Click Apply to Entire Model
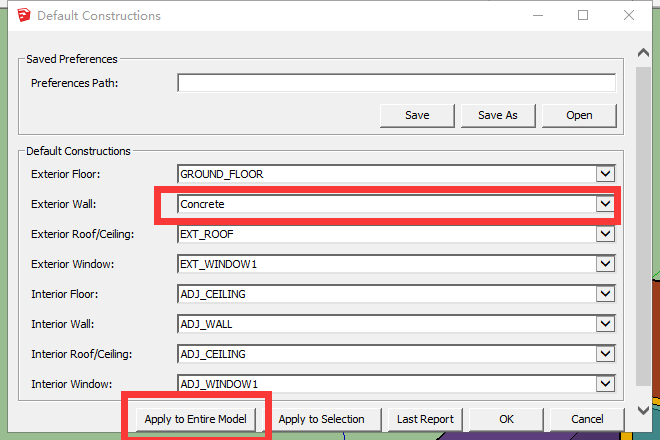Image resolution: width=660 pixels, height=440 pixels. 196,419
